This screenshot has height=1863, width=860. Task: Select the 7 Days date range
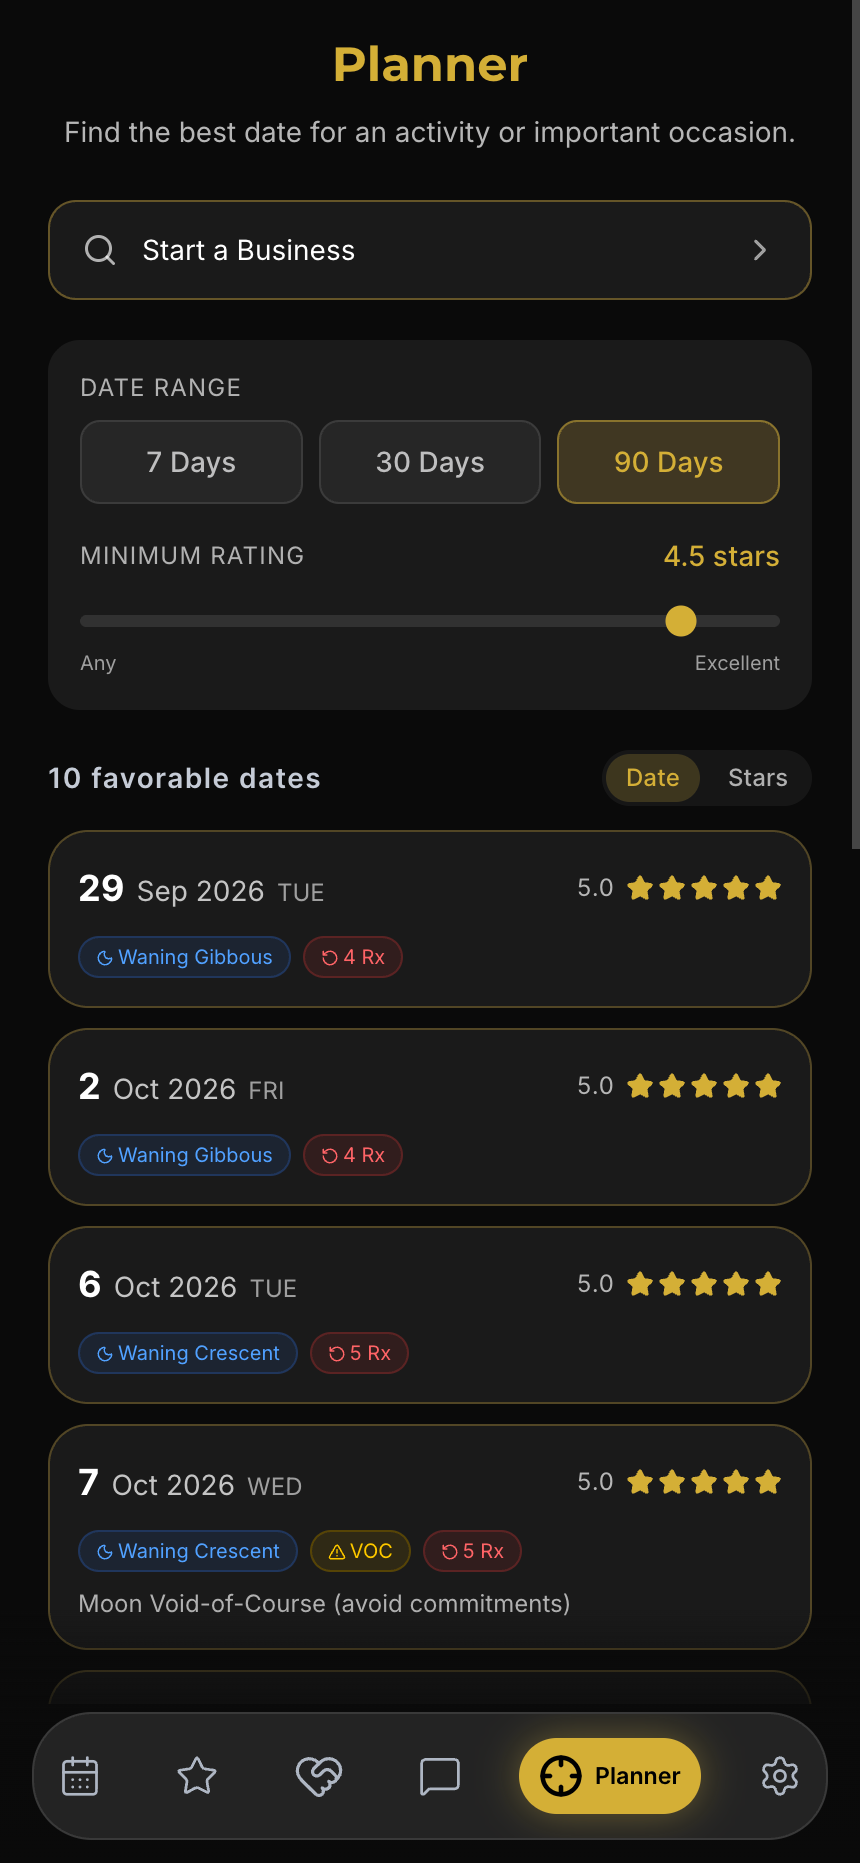point(191,462)
